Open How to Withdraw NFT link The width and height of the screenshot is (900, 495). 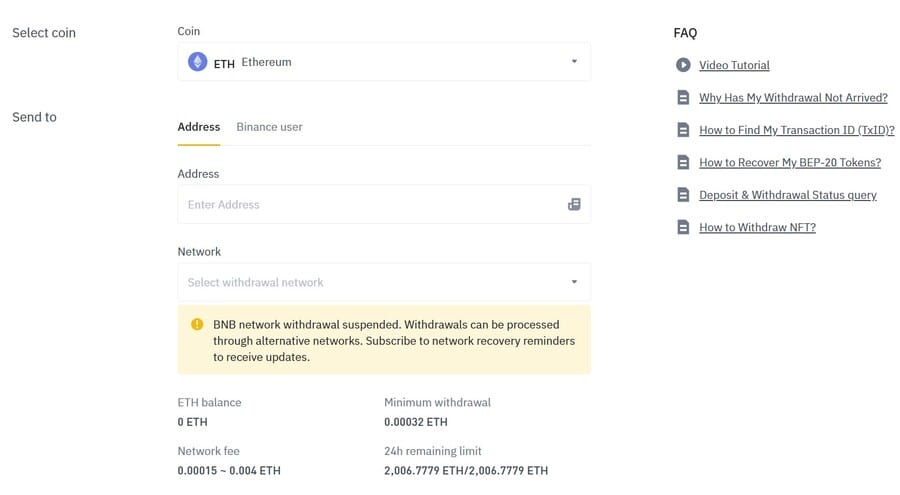pyautogui.click(x=757, y=227)
